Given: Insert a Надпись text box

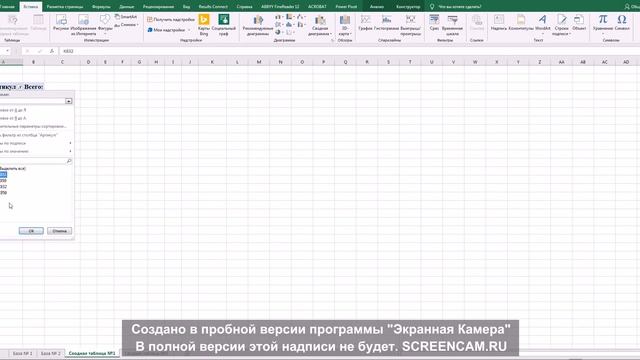Looking at the screenshot, I should coord(498,23).
